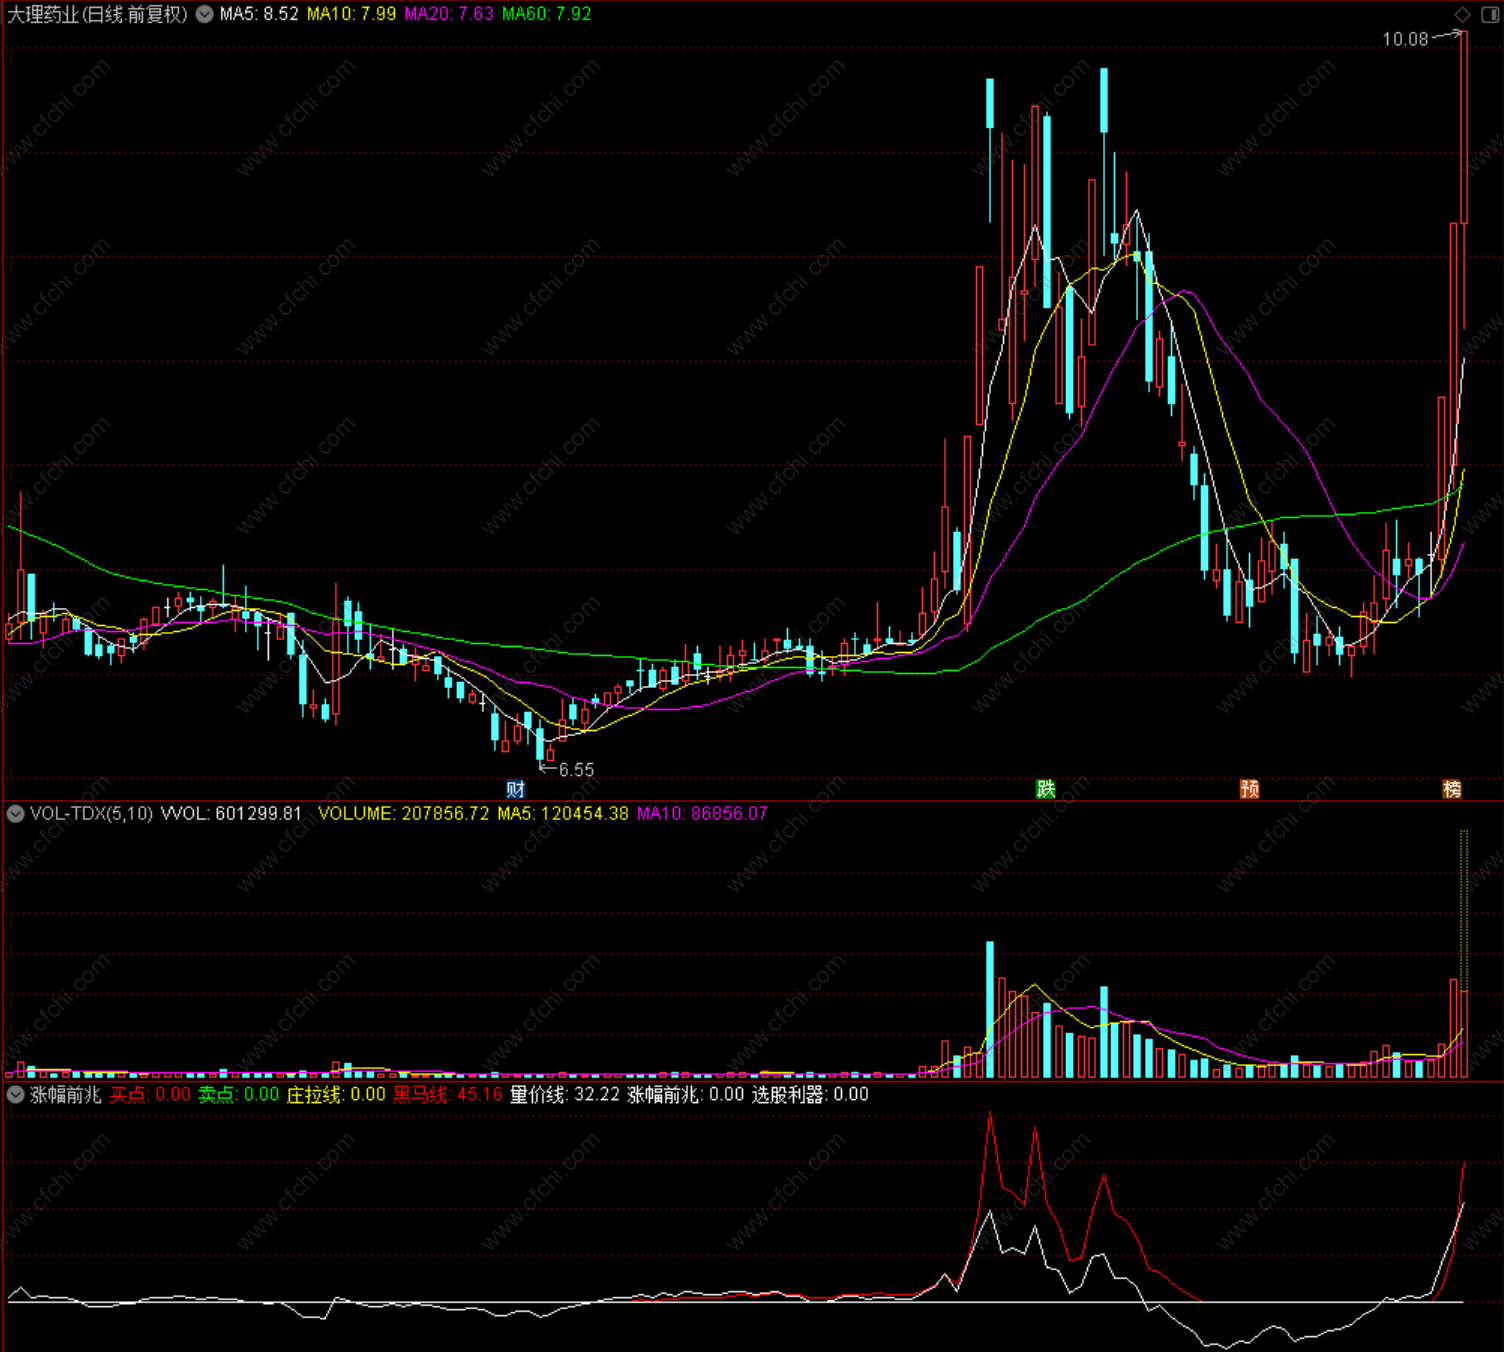Click the green 跌 marker on chart

[1046, 789]
